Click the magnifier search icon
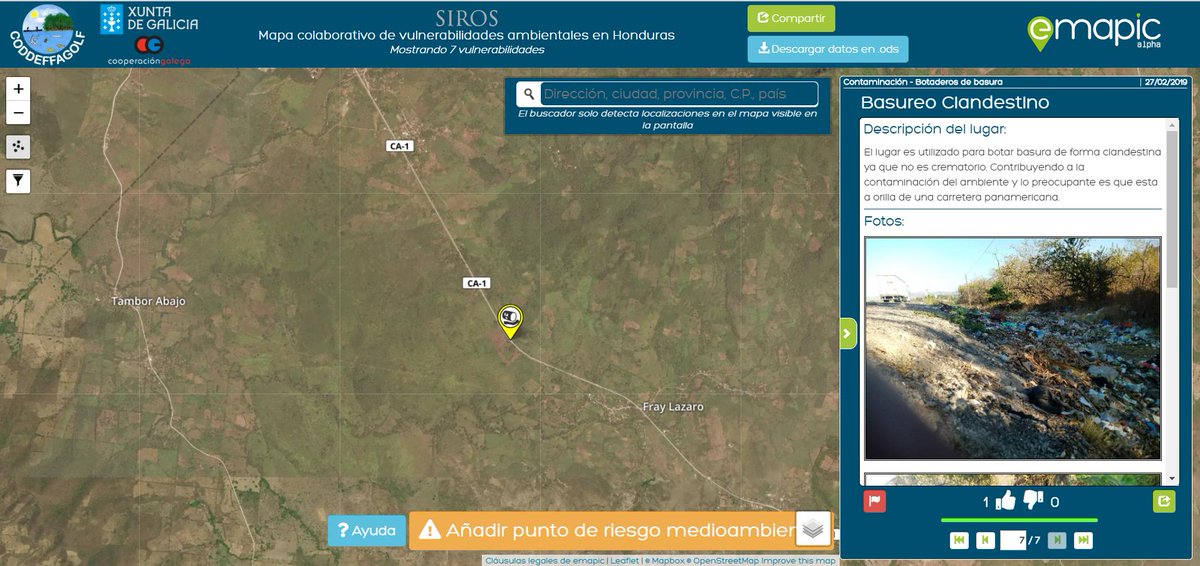The height and width of the screenshot is (566, 1200). [x=529, y=94]
